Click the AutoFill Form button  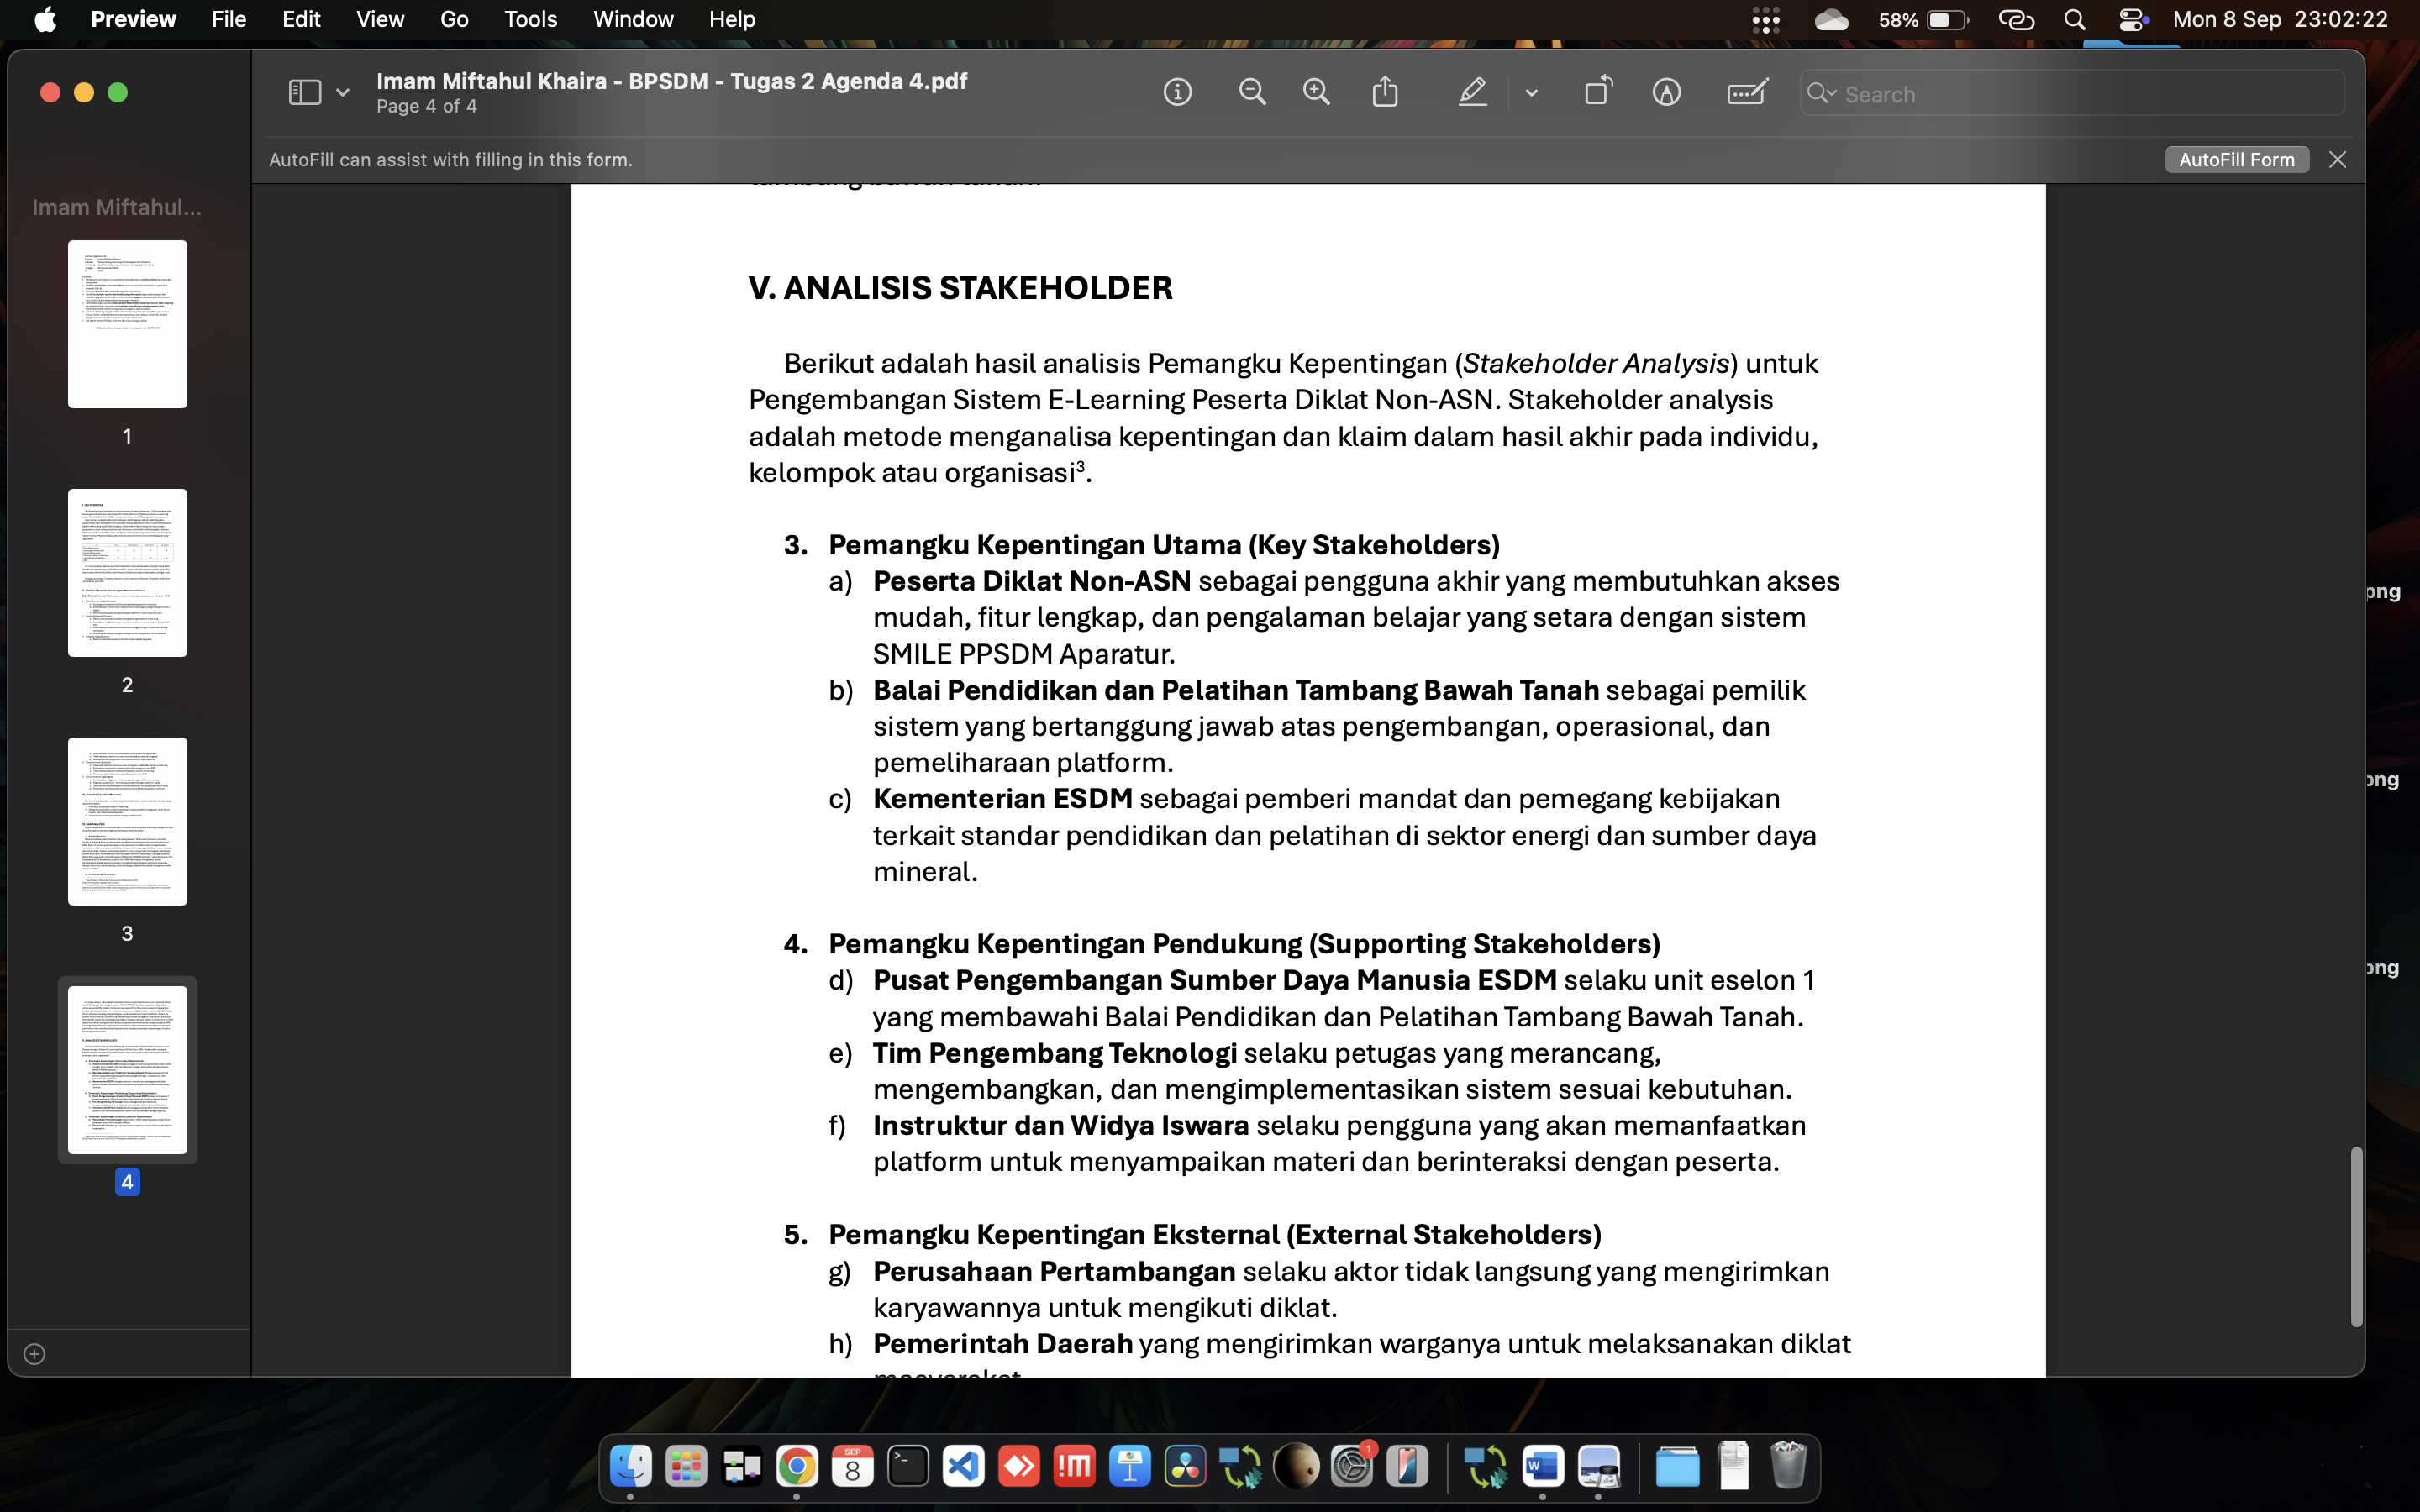click(2236, 160)
